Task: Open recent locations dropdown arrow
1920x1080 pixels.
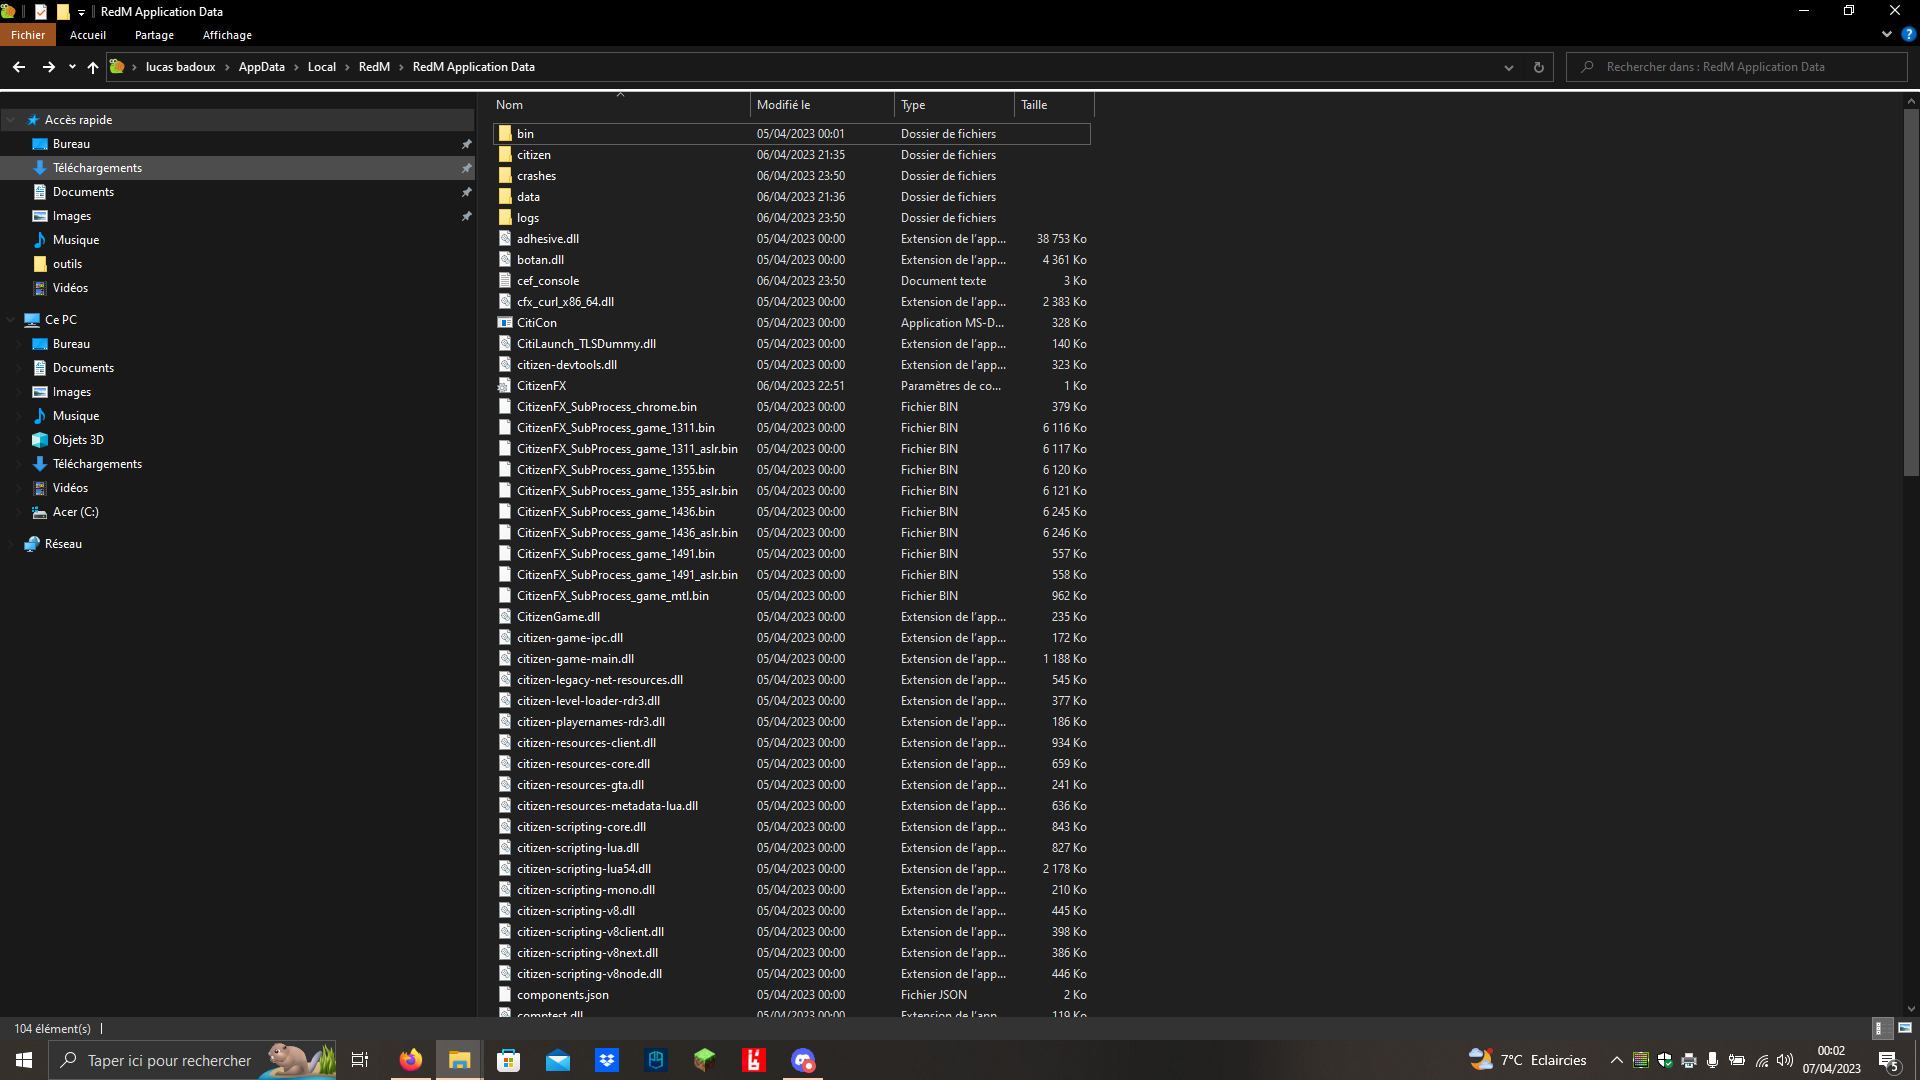Action: (x=72, y=67)
